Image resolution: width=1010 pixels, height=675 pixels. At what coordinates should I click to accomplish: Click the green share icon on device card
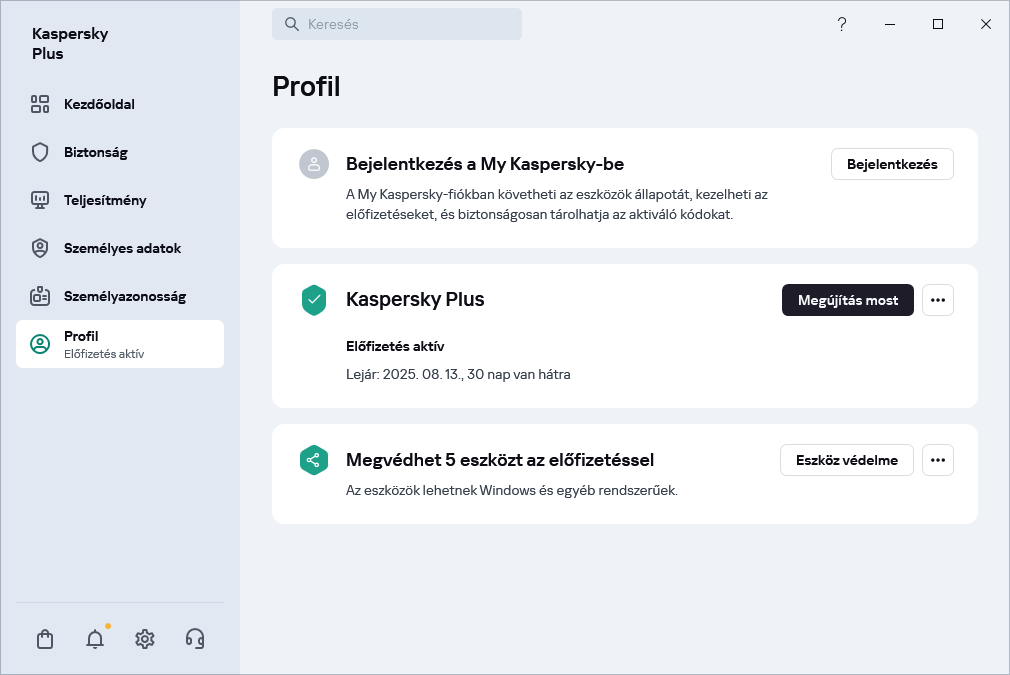pos(314,460)
